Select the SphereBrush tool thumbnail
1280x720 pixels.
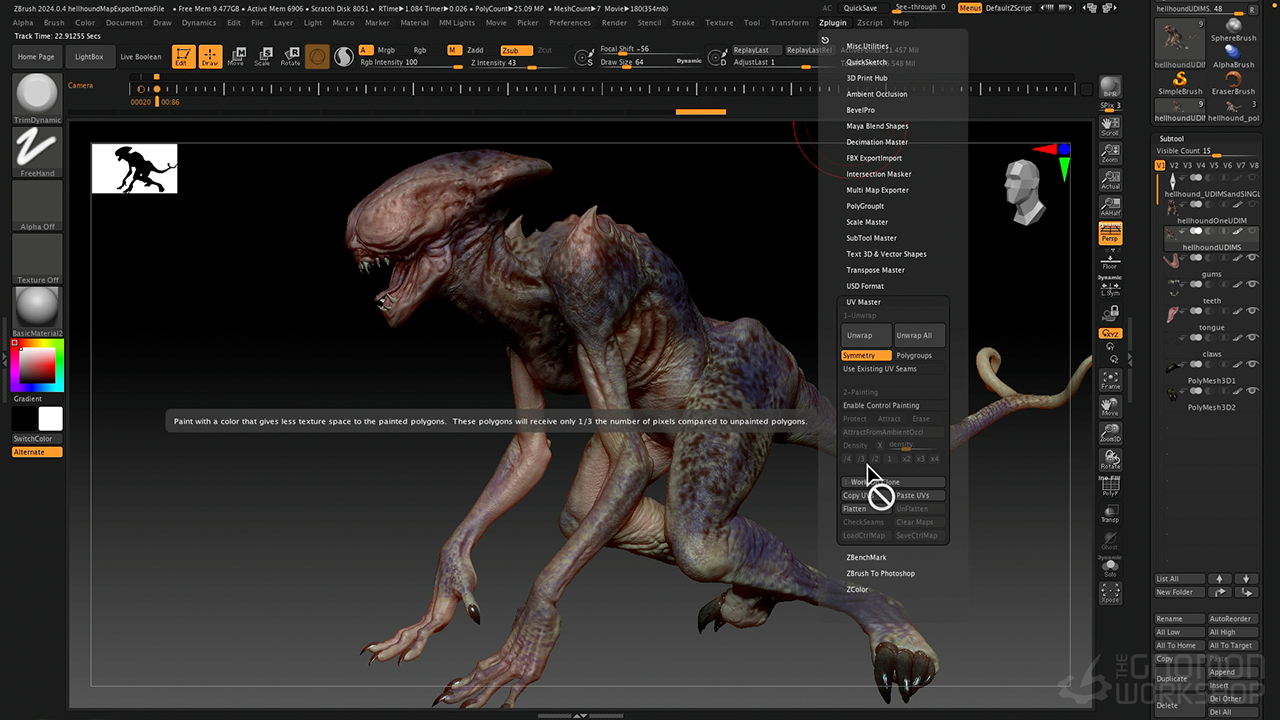click(x=1233, y=30)
